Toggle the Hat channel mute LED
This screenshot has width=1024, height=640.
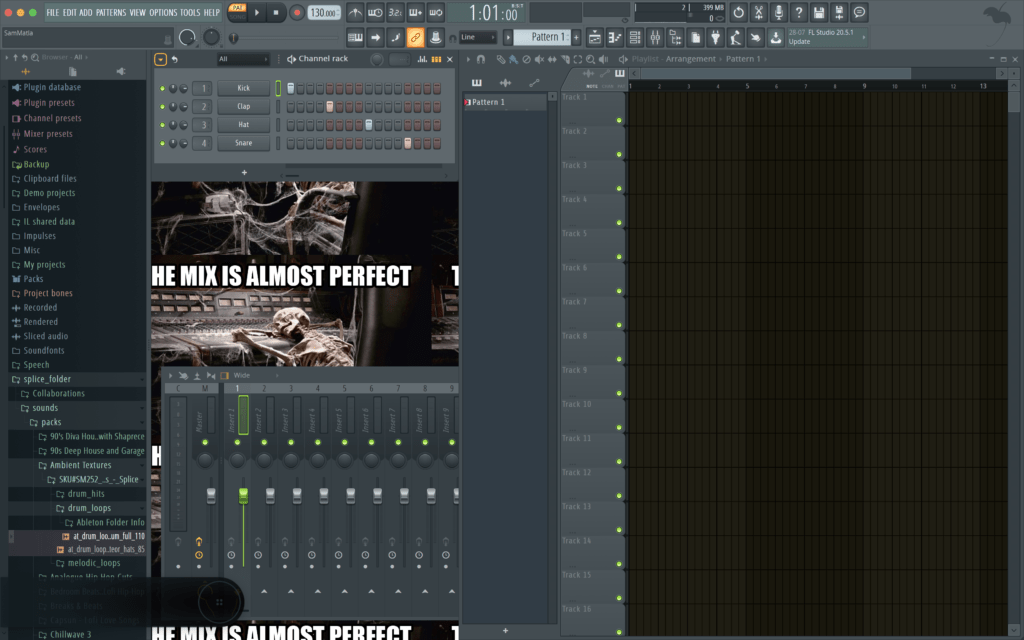click(163, 125)
